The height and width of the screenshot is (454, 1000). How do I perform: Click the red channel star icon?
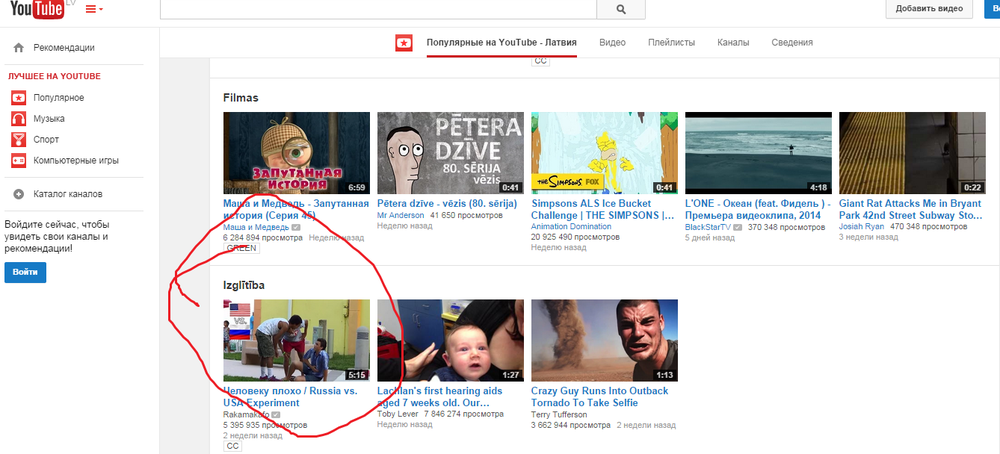(403, 43)
